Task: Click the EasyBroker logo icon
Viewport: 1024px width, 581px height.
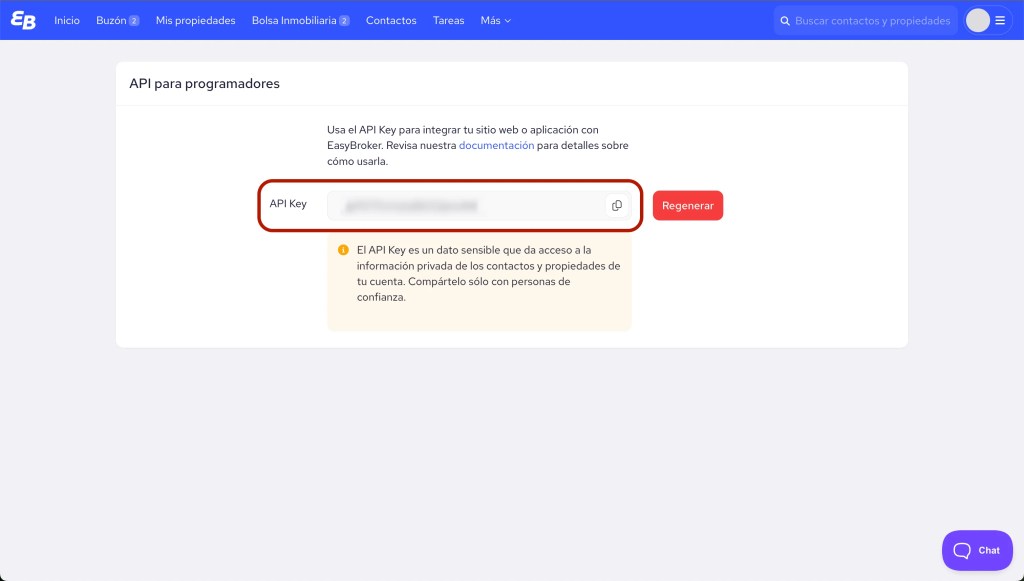Action: click(x=22, y=20)
